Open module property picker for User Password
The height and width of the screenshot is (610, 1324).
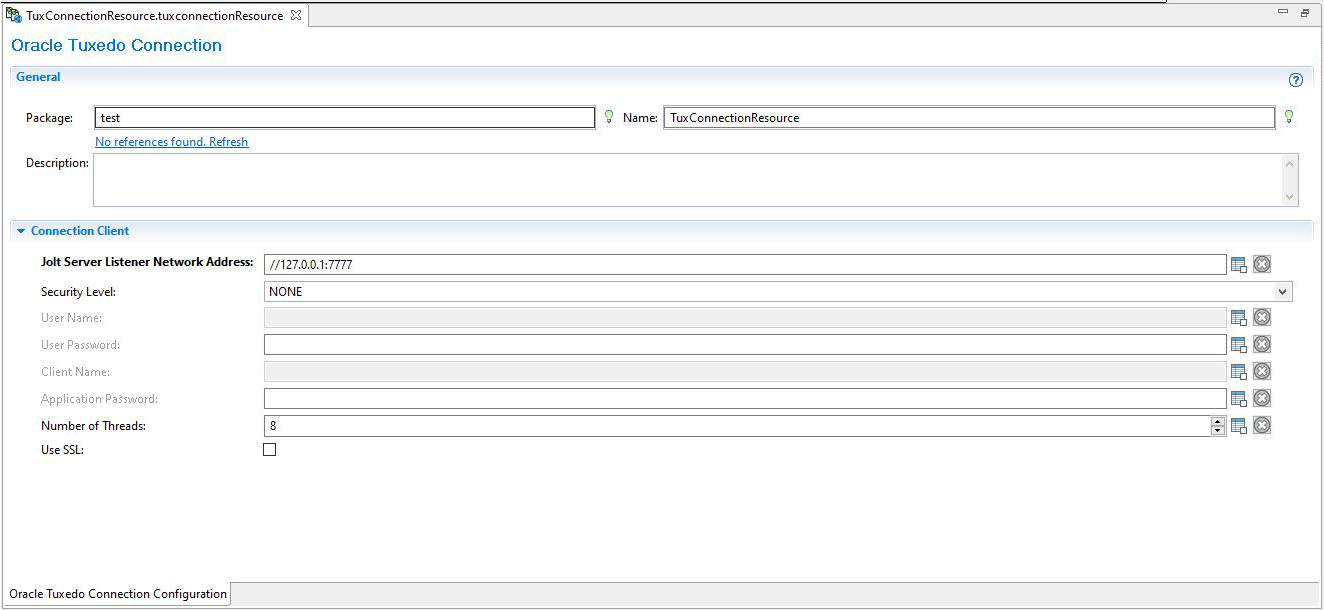pyautogui.click(x=1239, y=345)
